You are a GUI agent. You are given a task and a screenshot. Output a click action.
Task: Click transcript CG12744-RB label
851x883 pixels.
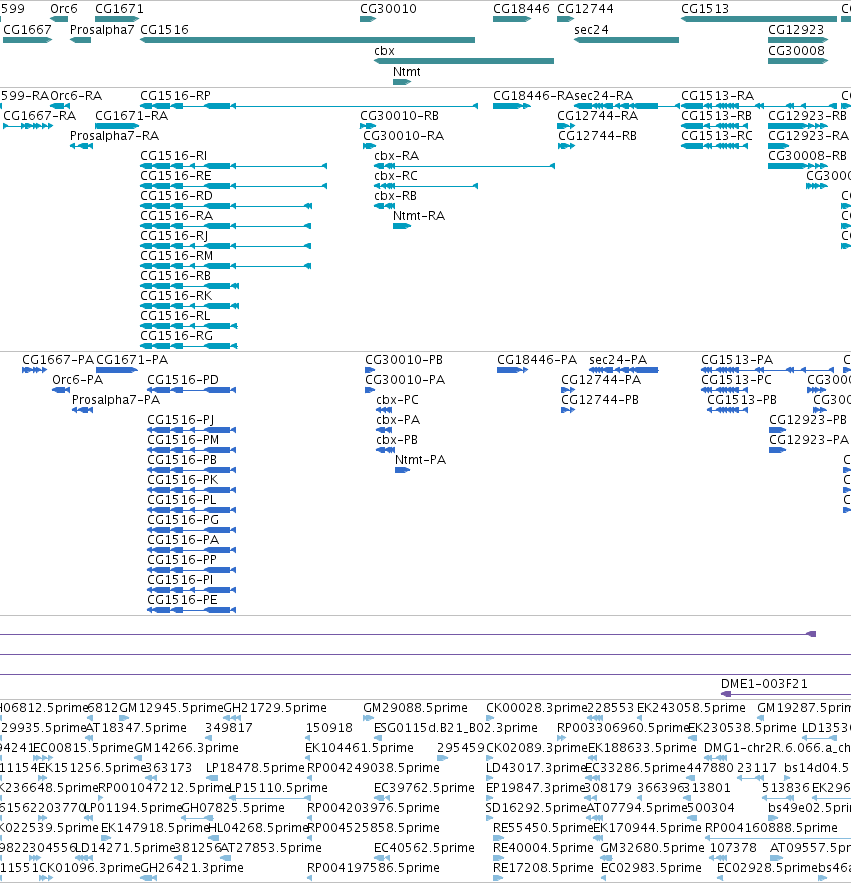coord(597,136)
